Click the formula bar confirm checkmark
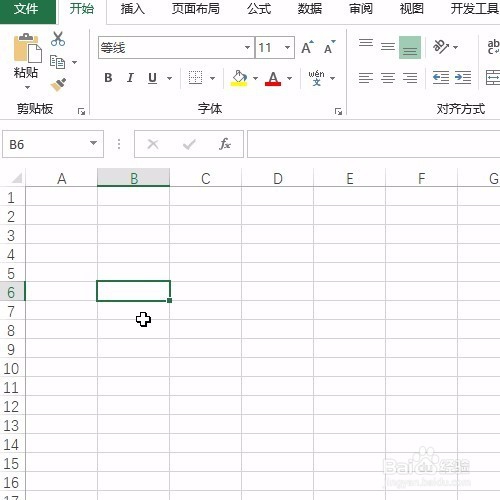The width and height of the screenshot is (500, 500). pos(189,144)
